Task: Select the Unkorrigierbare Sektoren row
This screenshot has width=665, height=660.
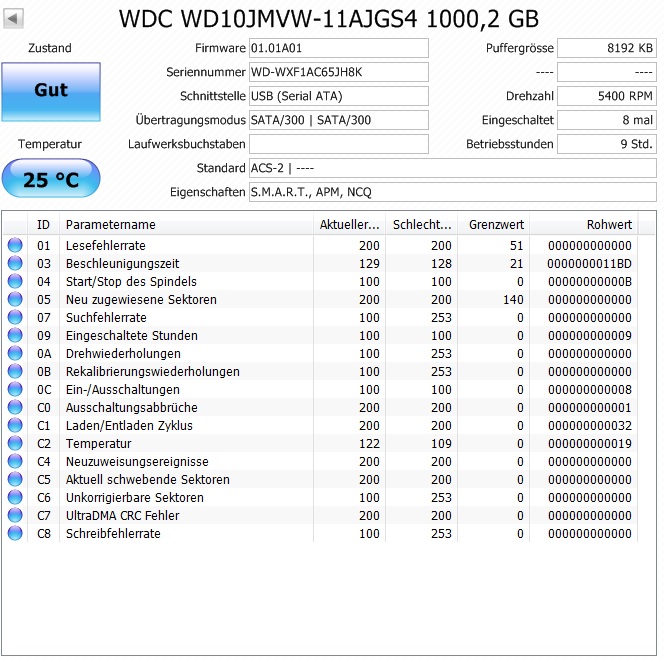Action: [x=320, y=497]
